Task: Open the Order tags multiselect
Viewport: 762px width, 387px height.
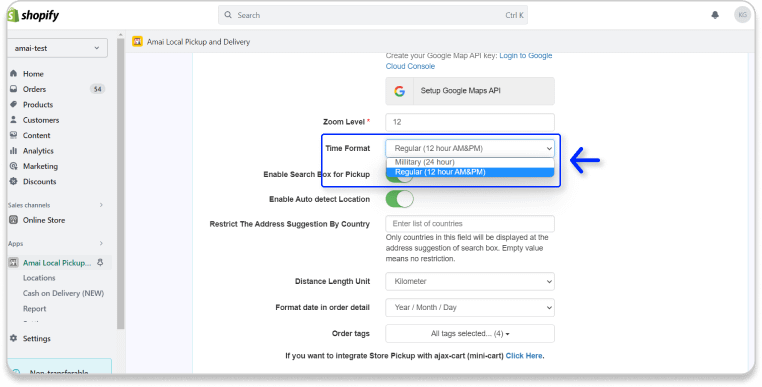Action: point(470,334)
